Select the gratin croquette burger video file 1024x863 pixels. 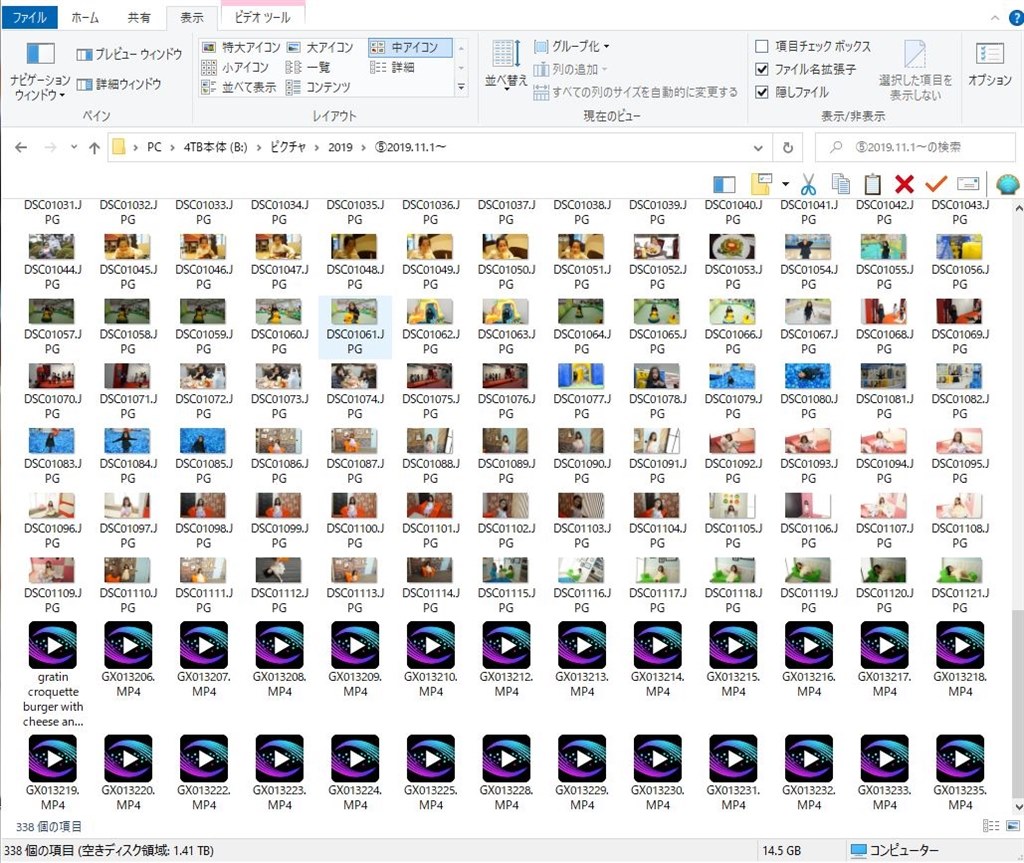(53, 675)
